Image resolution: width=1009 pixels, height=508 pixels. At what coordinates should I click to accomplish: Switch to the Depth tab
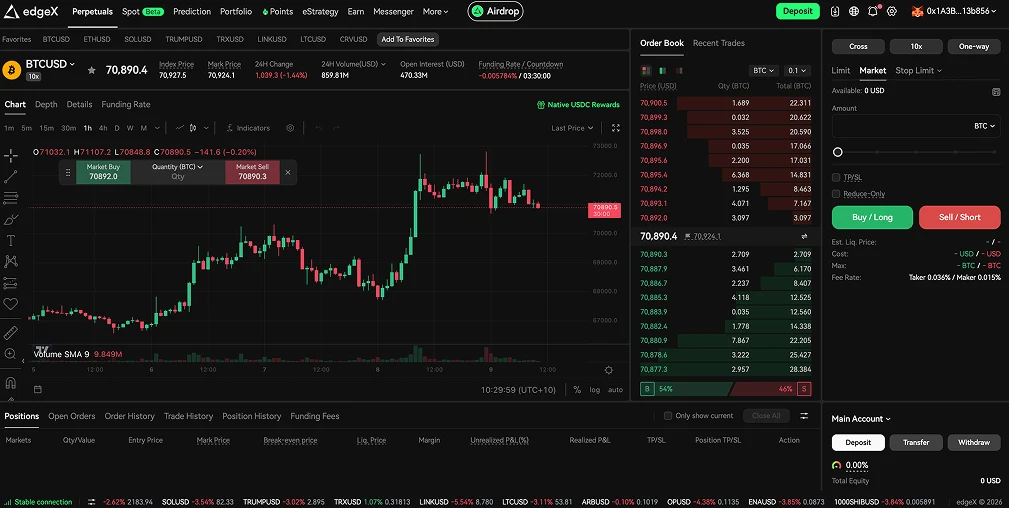(46, 104)
